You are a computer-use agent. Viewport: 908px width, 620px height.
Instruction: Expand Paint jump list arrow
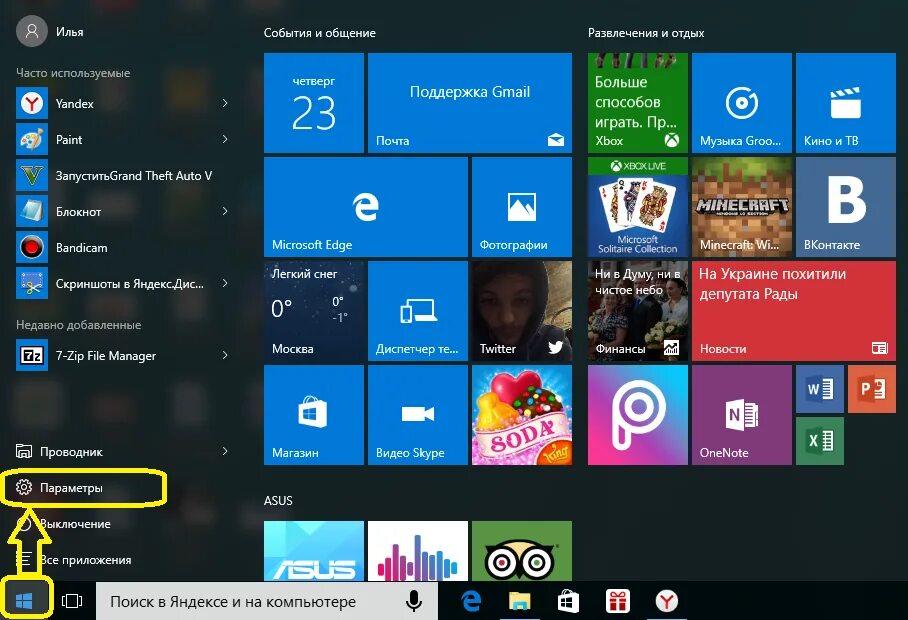pos(225,139)
